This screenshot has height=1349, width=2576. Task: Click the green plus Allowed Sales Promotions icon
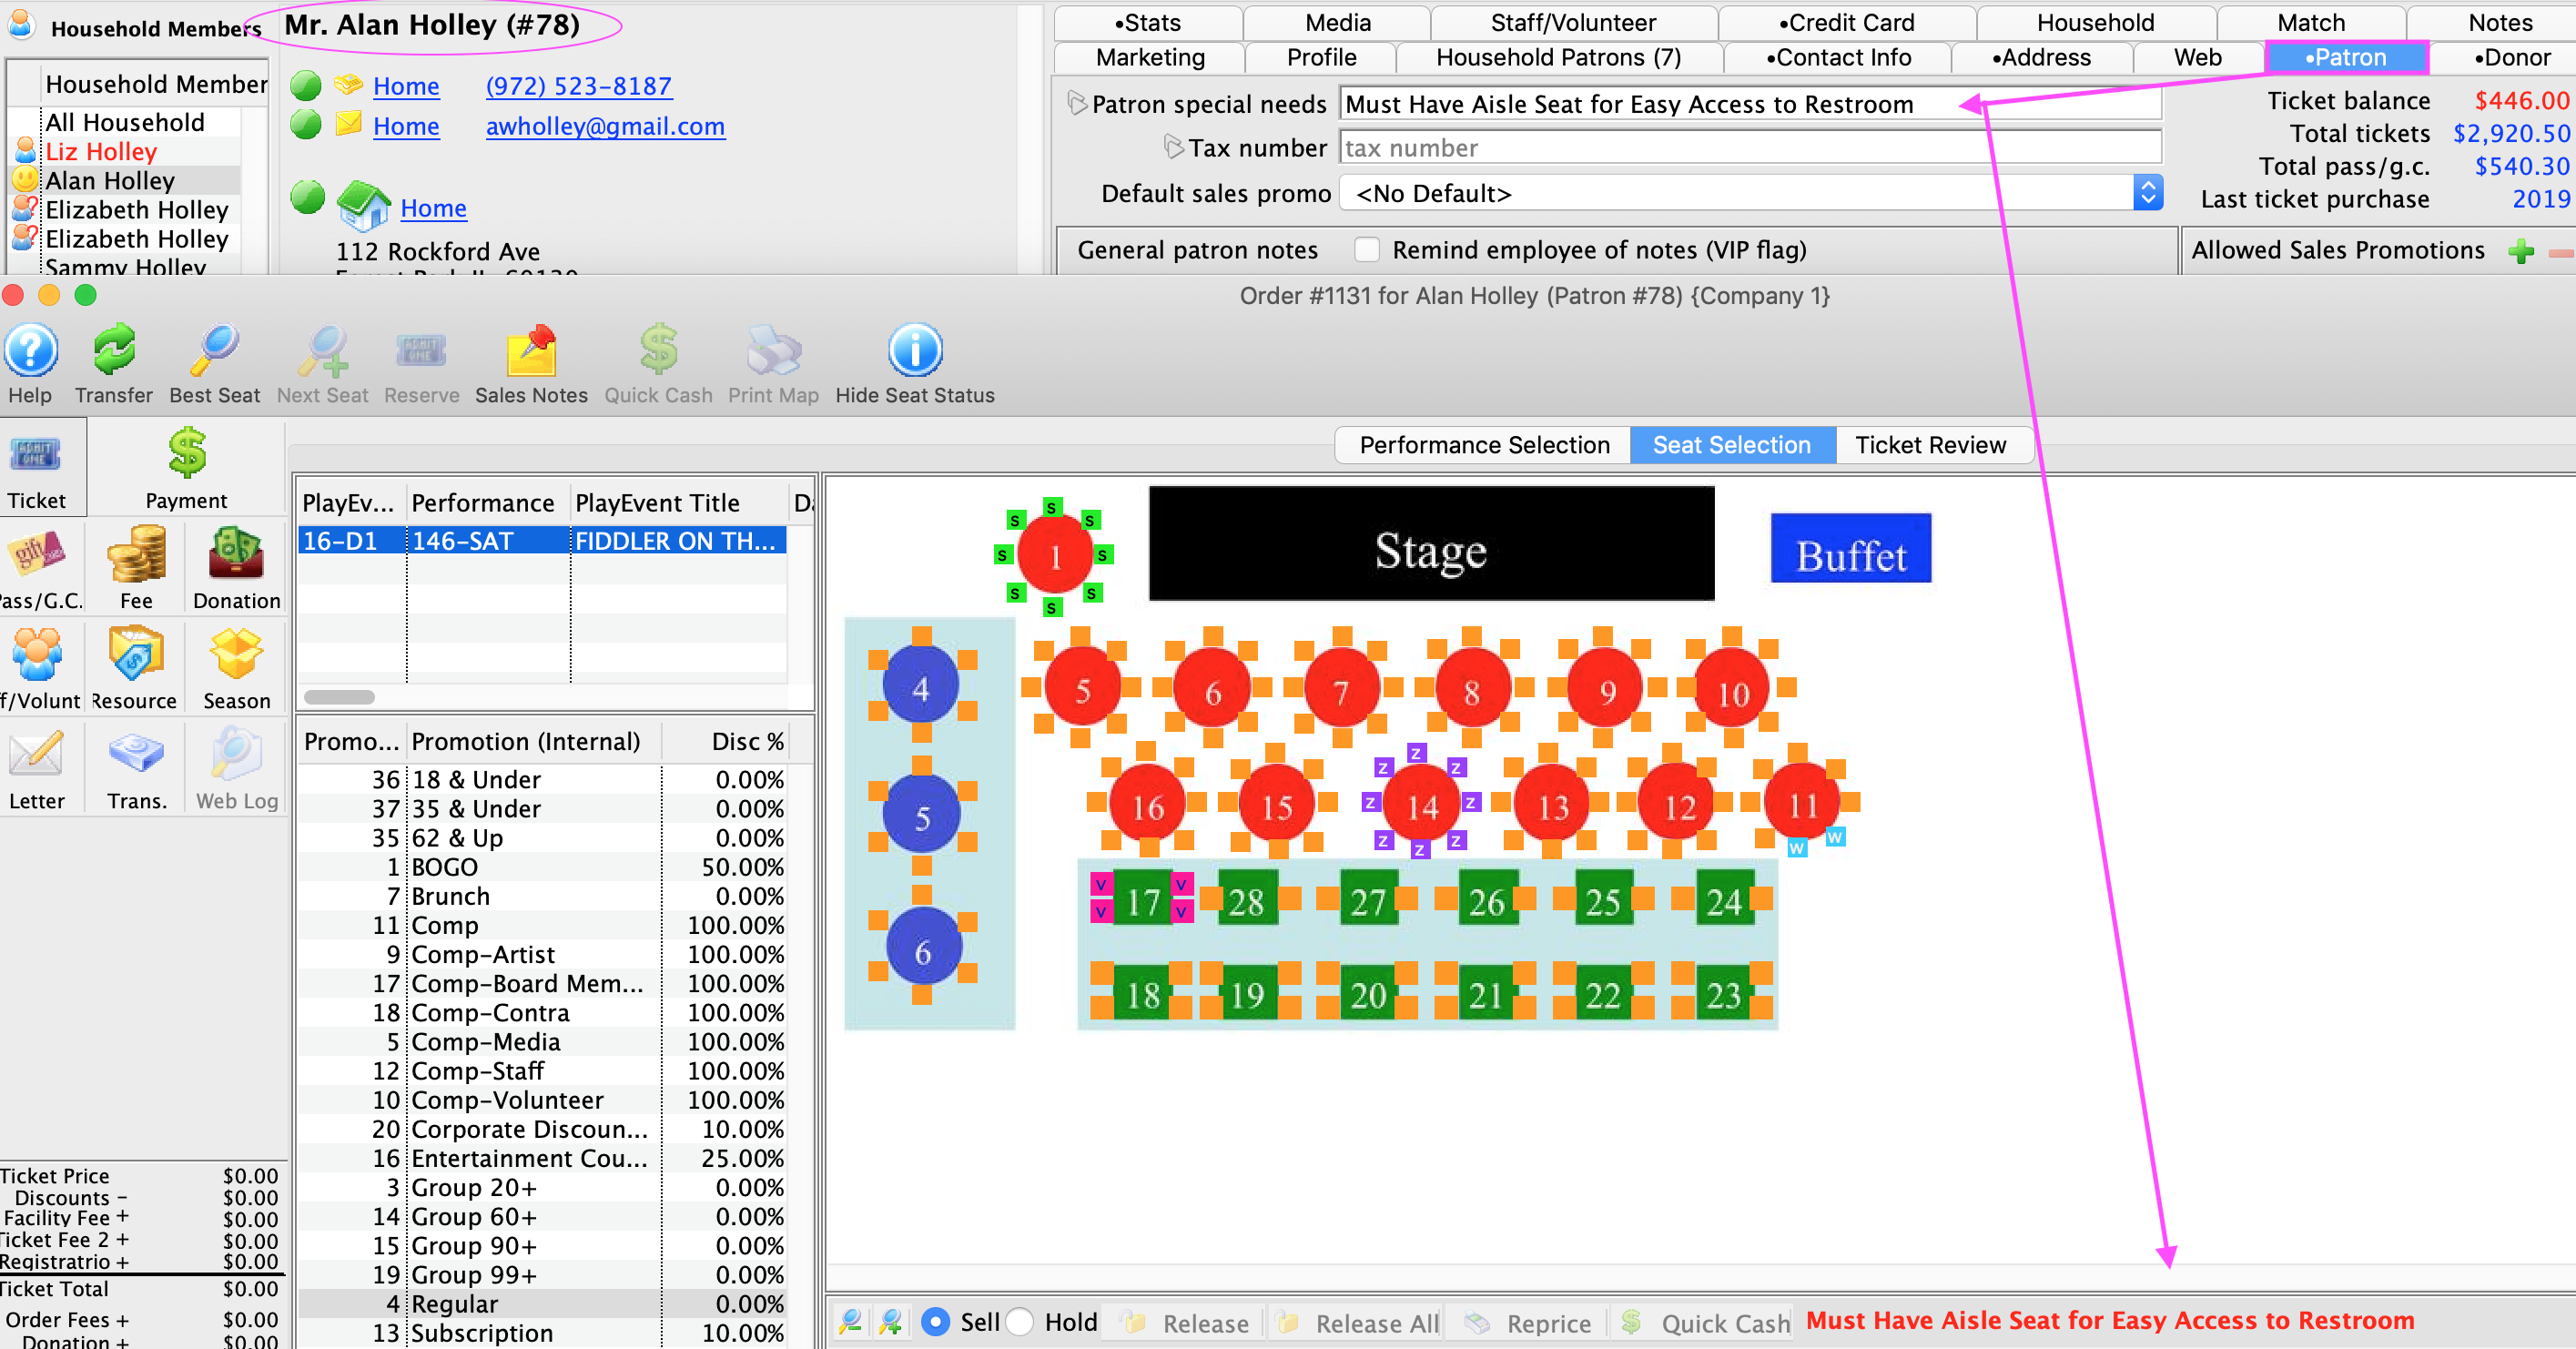tap(2522, 251)
